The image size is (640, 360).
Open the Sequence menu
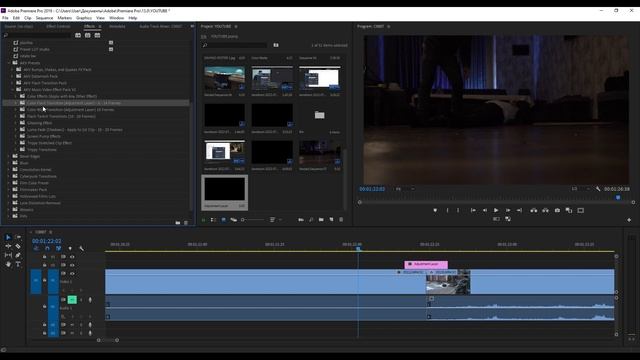[x=44, y=18]
